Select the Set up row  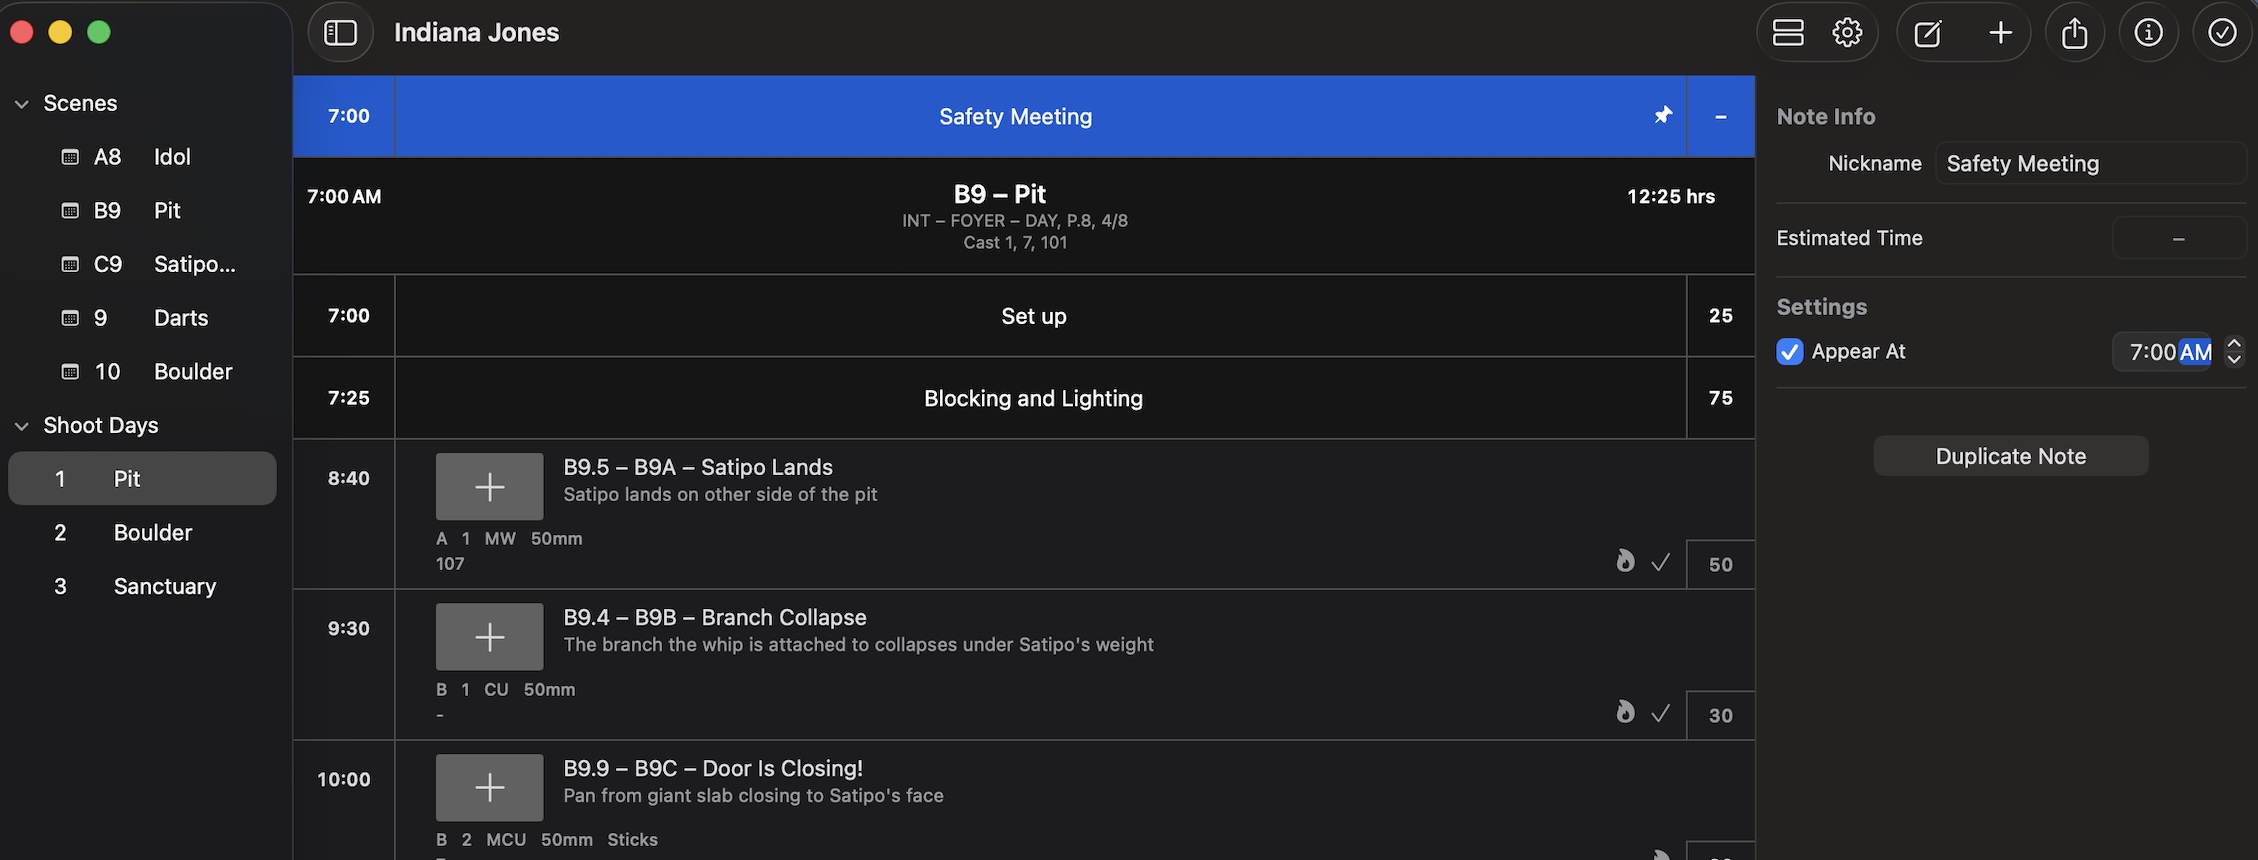point(1023,316)
